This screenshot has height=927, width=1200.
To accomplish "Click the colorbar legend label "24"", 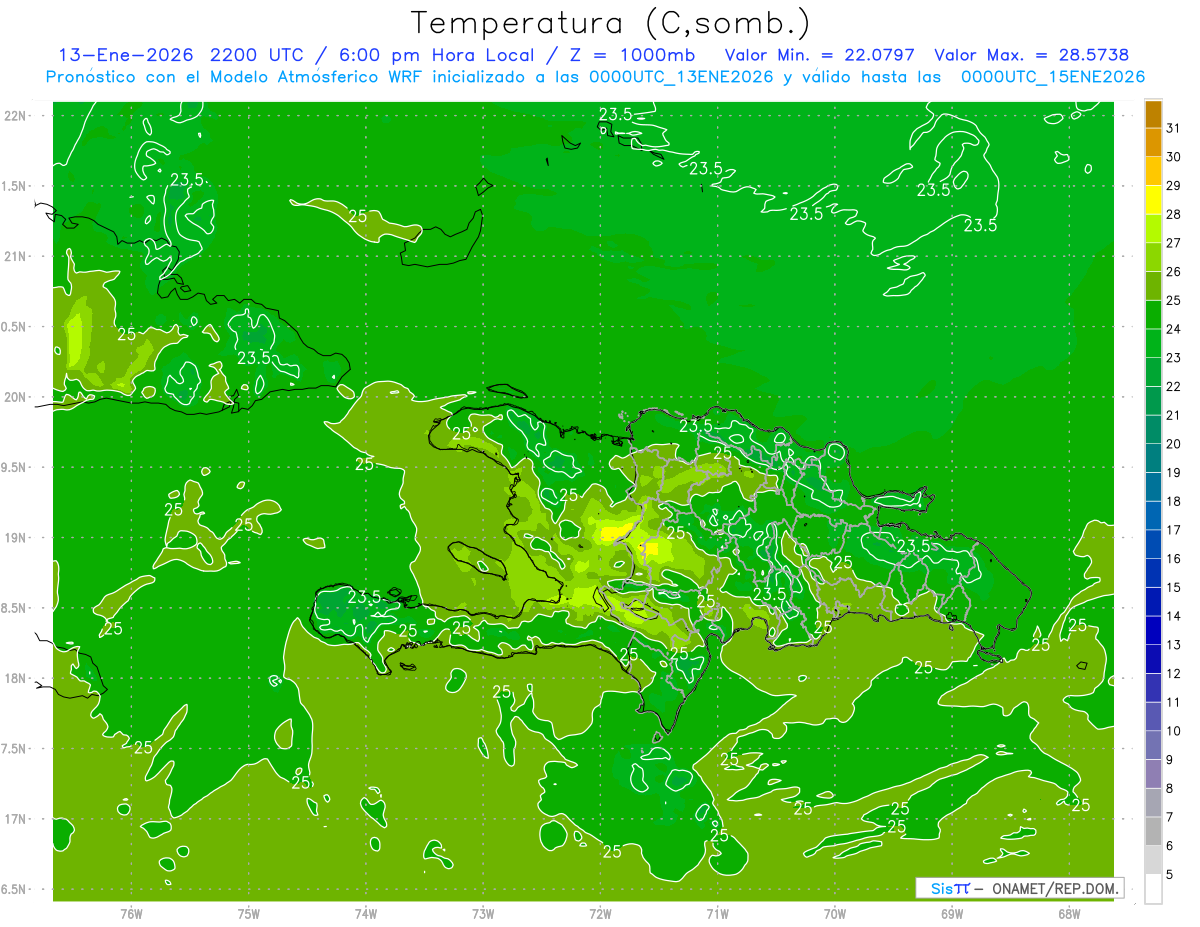I will pos(1173,329).
